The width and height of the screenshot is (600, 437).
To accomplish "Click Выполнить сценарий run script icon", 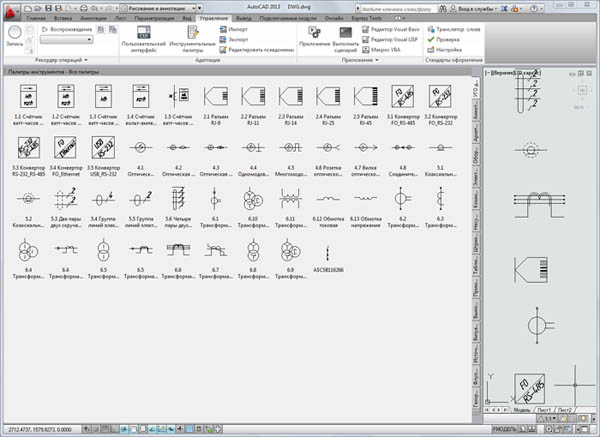I will click(x=344, y=35).
